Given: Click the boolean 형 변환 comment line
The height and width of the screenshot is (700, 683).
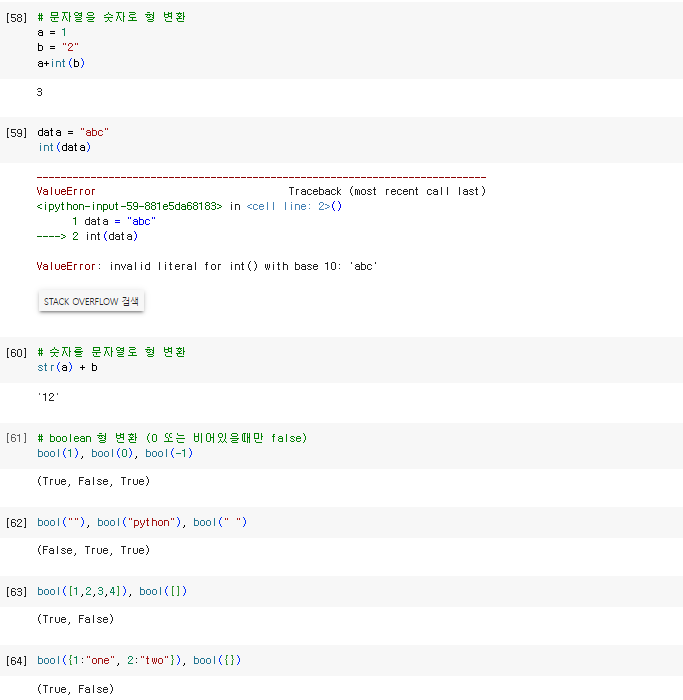Looking at the screenshot, I should [x=172, y=438].
